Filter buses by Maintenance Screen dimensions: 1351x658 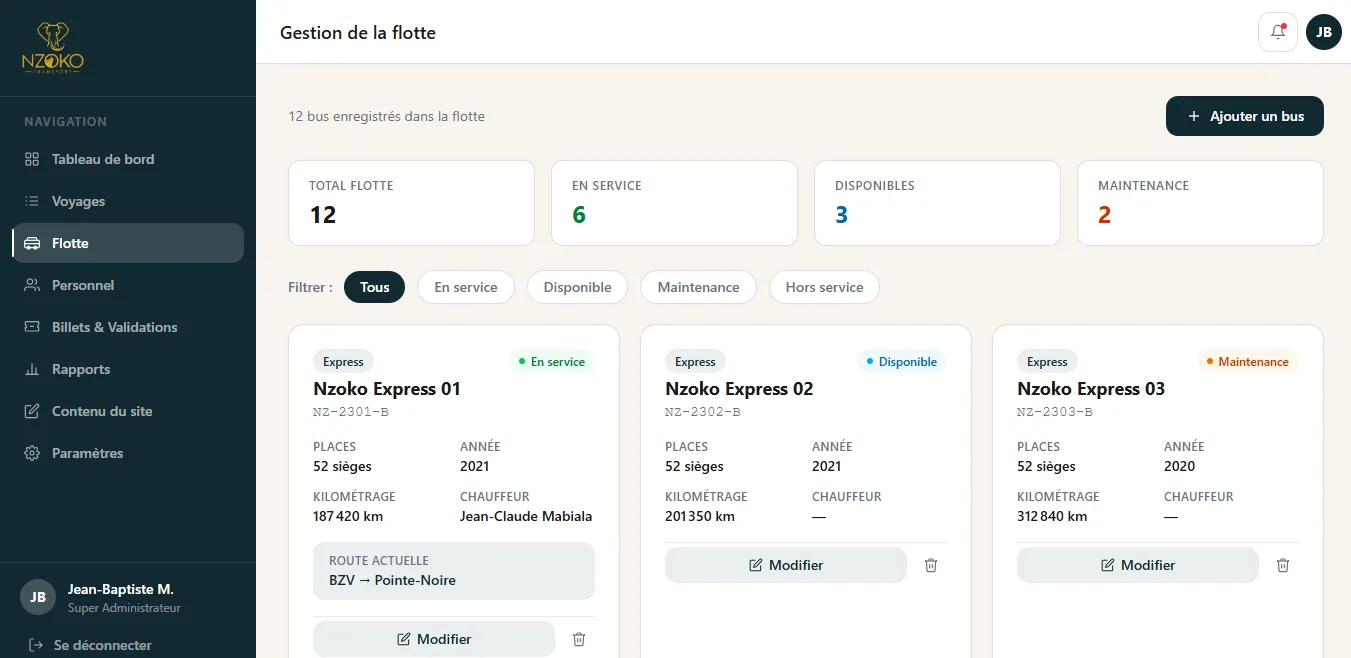click(x=699, y=287)
